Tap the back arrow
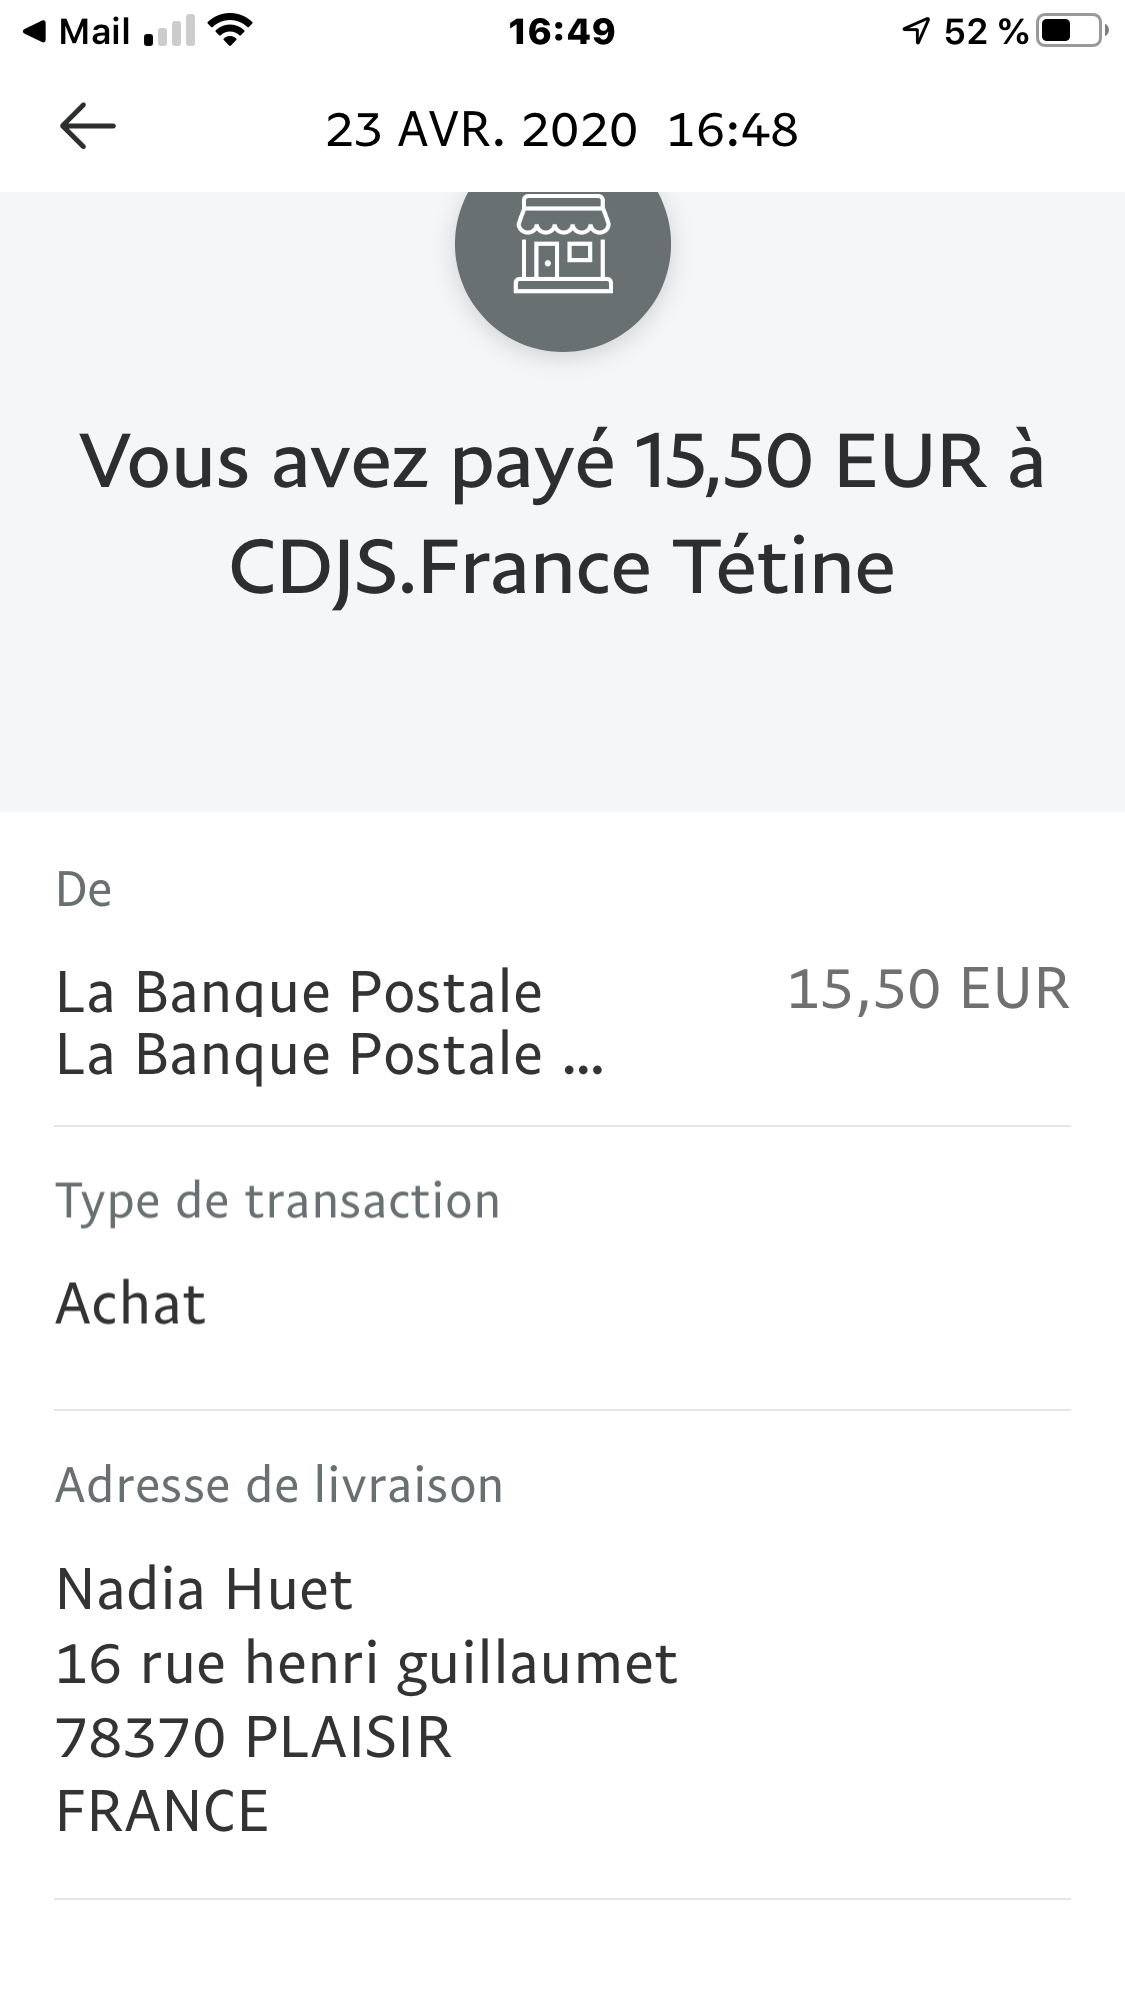This screenshot has width=1125, height=2001. (x=88, y=128)
